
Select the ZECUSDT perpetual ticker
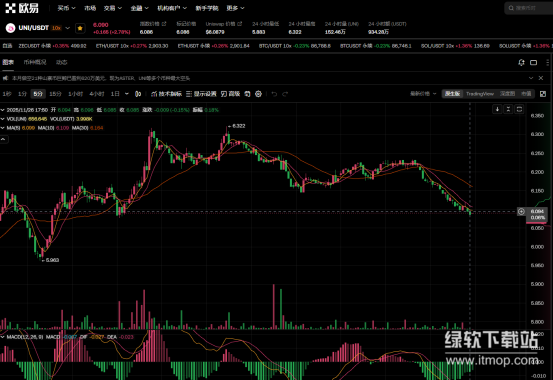(52, 46)
